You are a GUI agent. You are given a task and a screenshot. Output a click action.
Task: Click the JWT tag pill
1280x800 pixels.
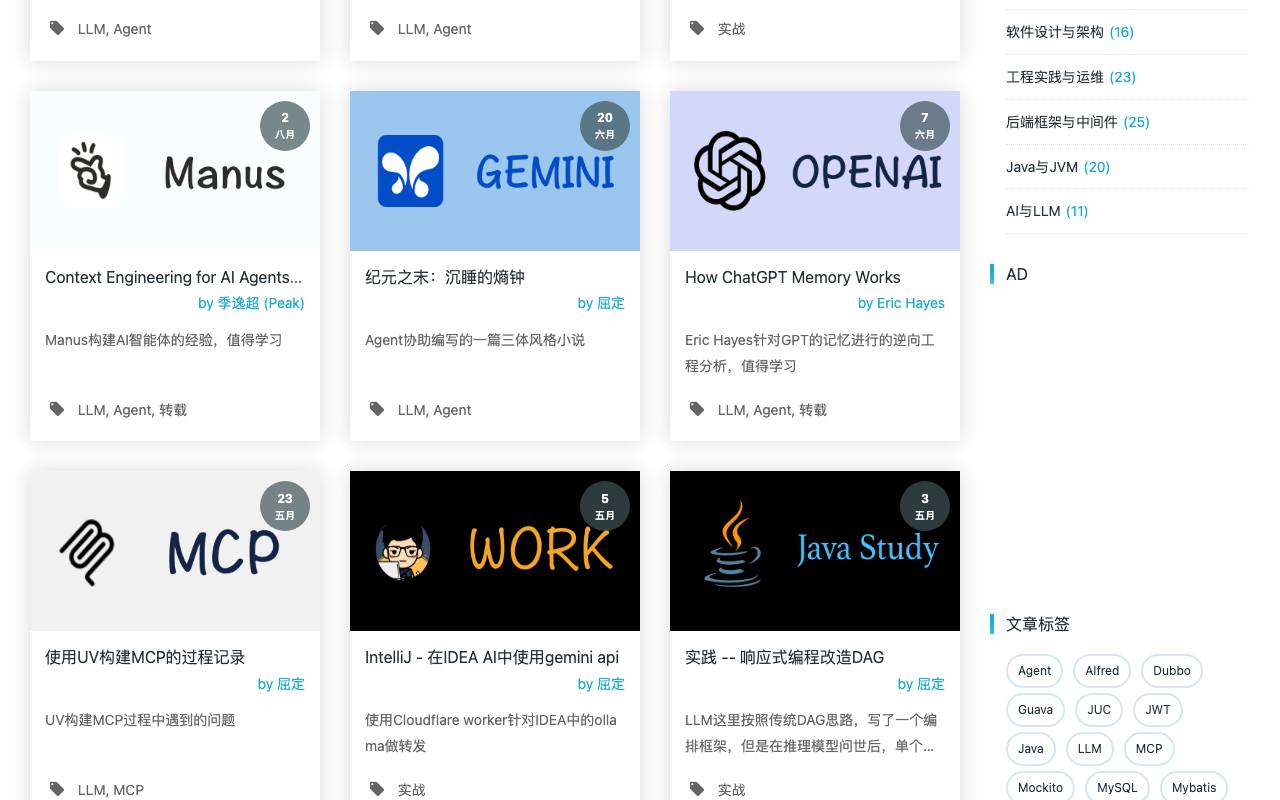pyautogui.click(x=1158, y=710)
